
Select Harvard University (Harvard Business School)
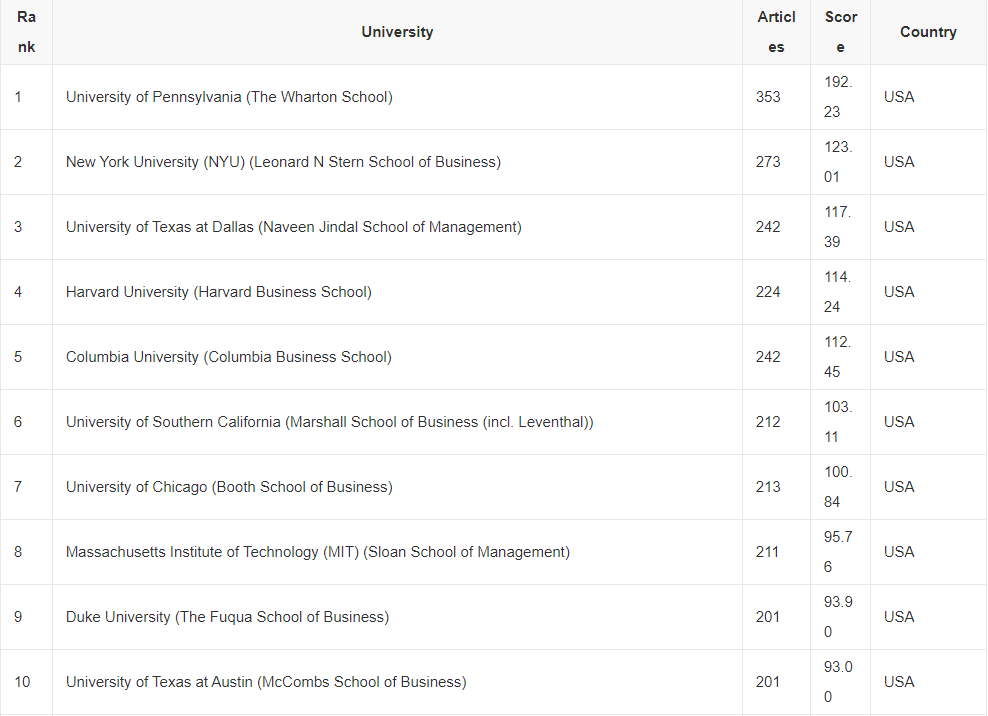[218, 292]
